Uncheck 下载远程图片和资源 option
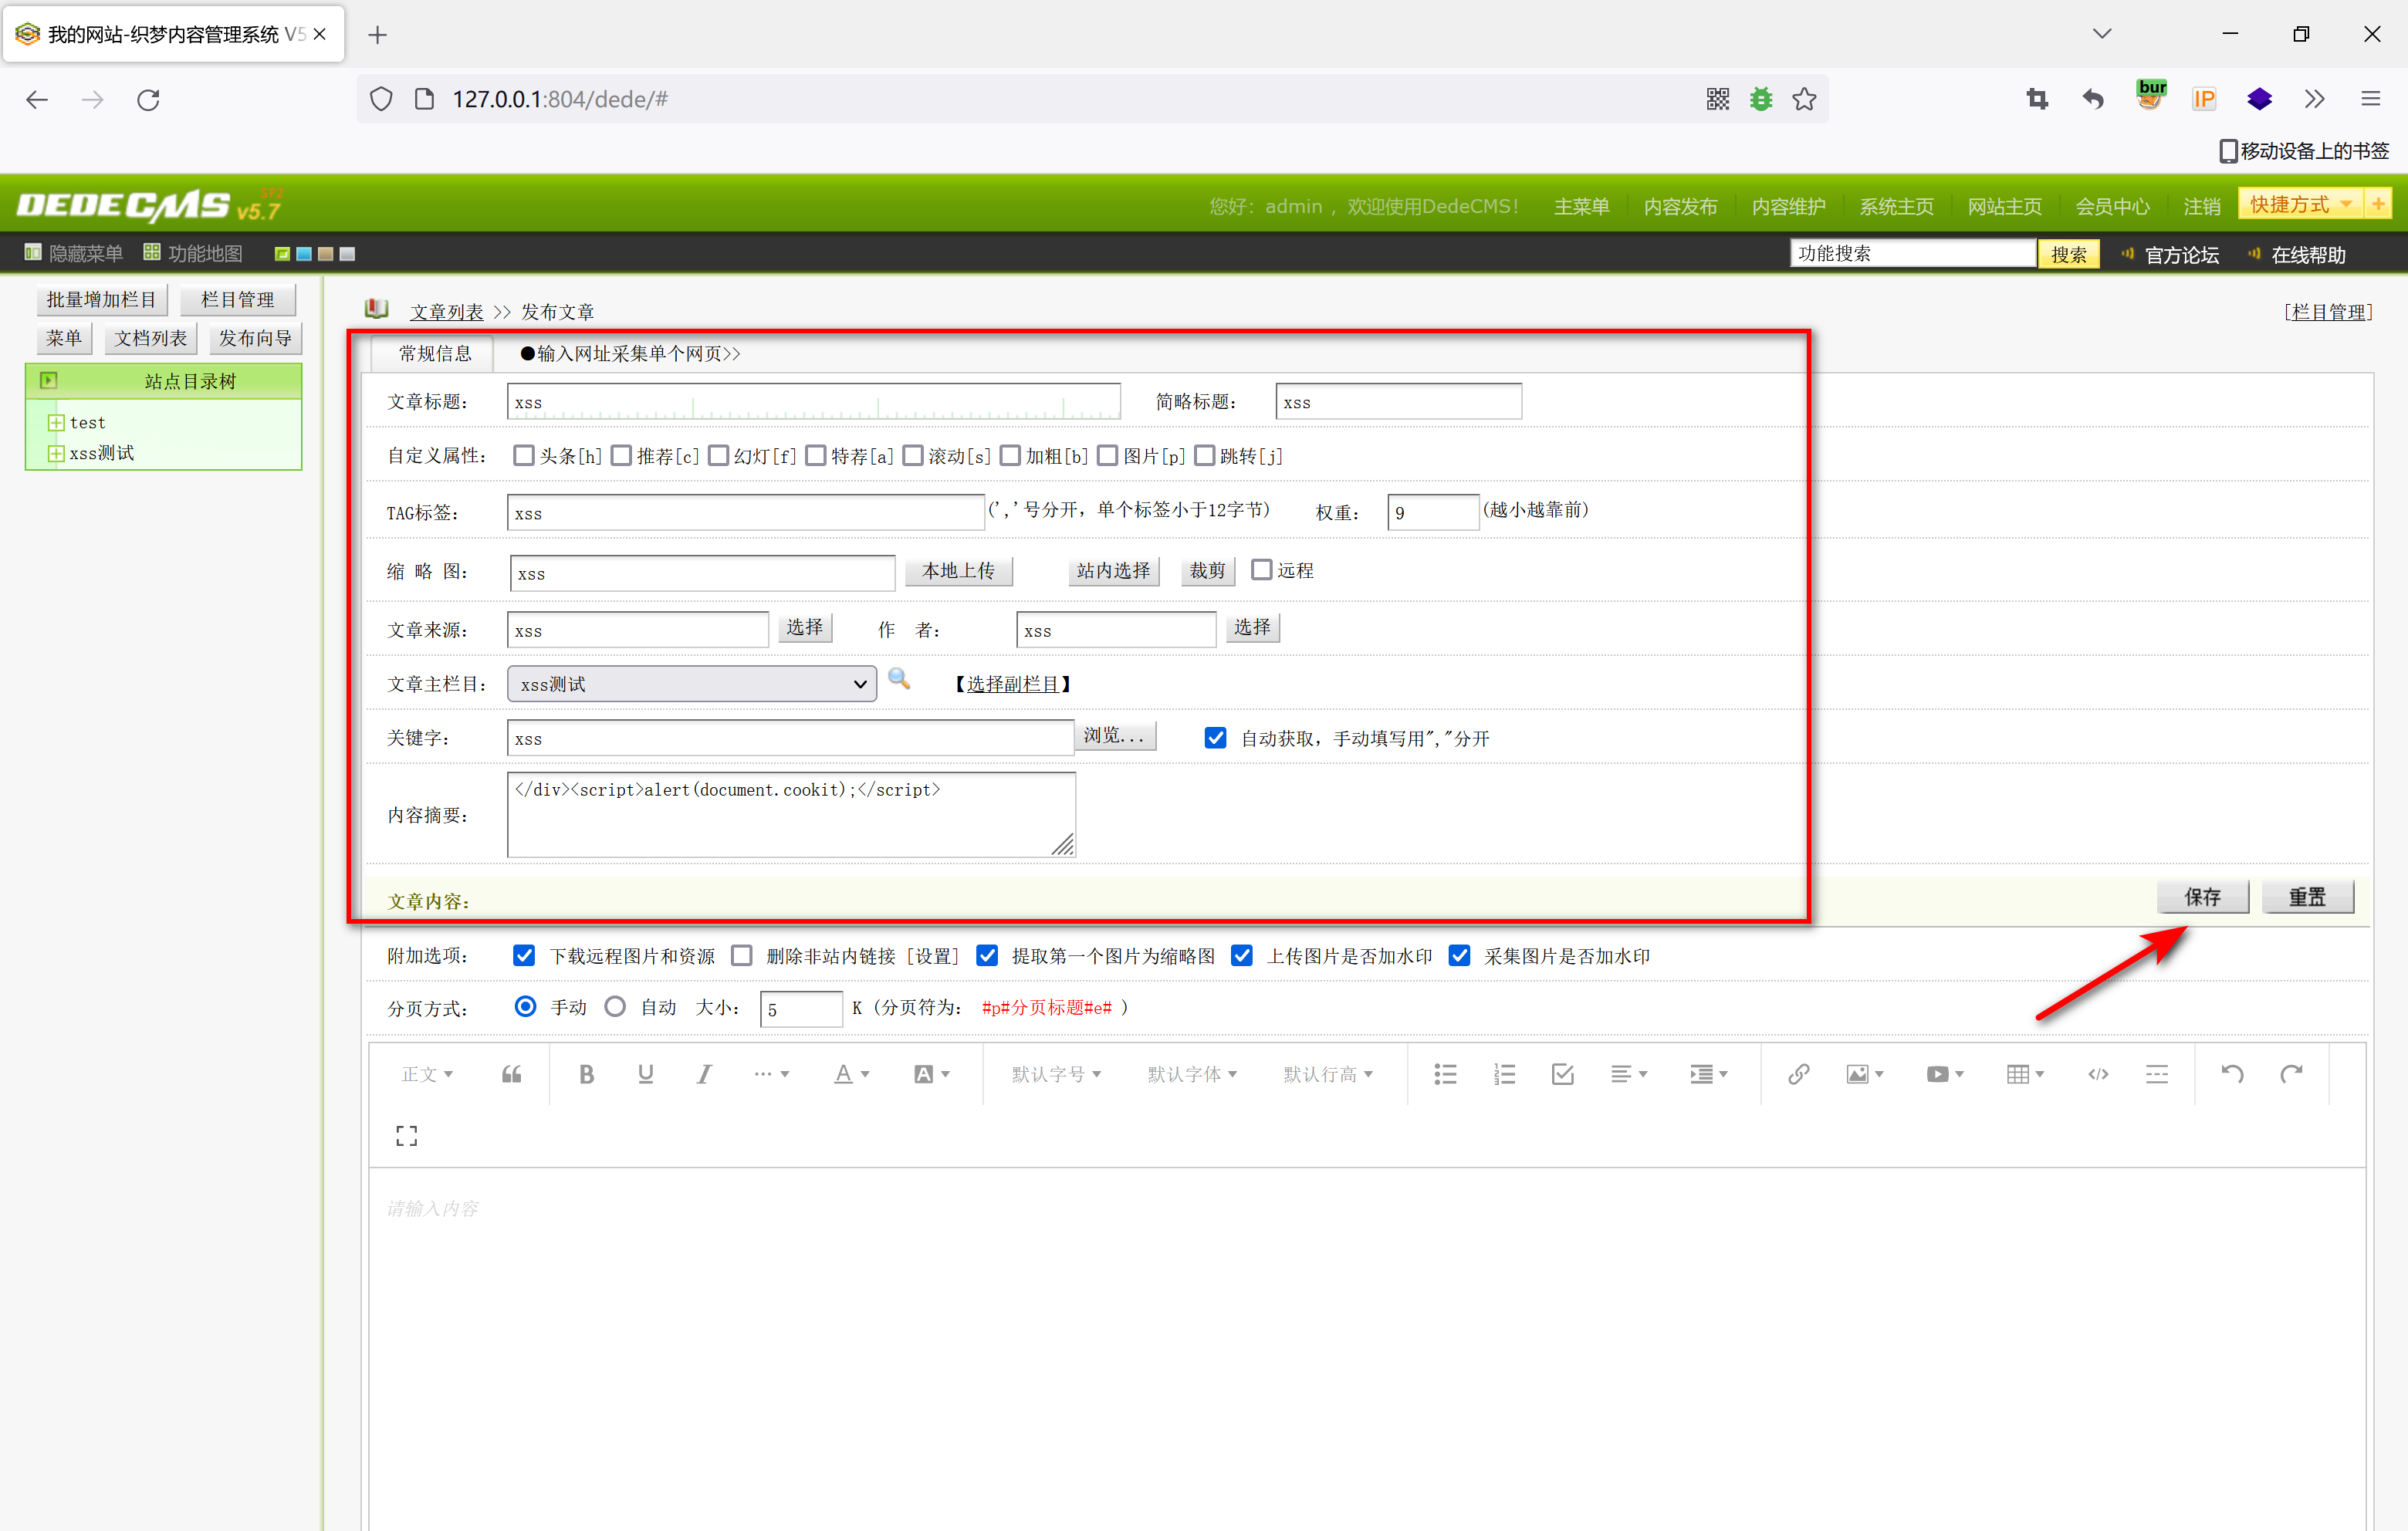 click(524, 956)
